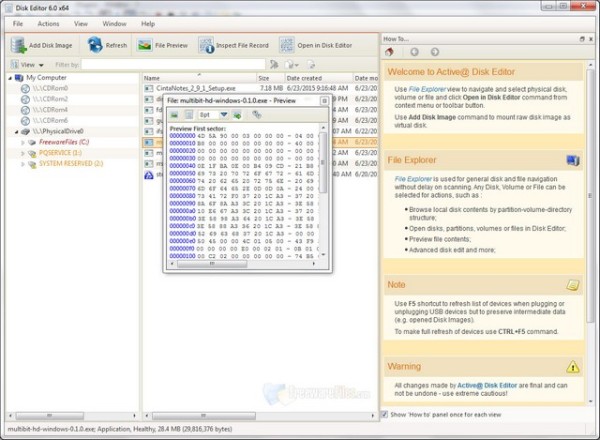Click the How To panel vertical scrollbar

(x=590, y=233)
